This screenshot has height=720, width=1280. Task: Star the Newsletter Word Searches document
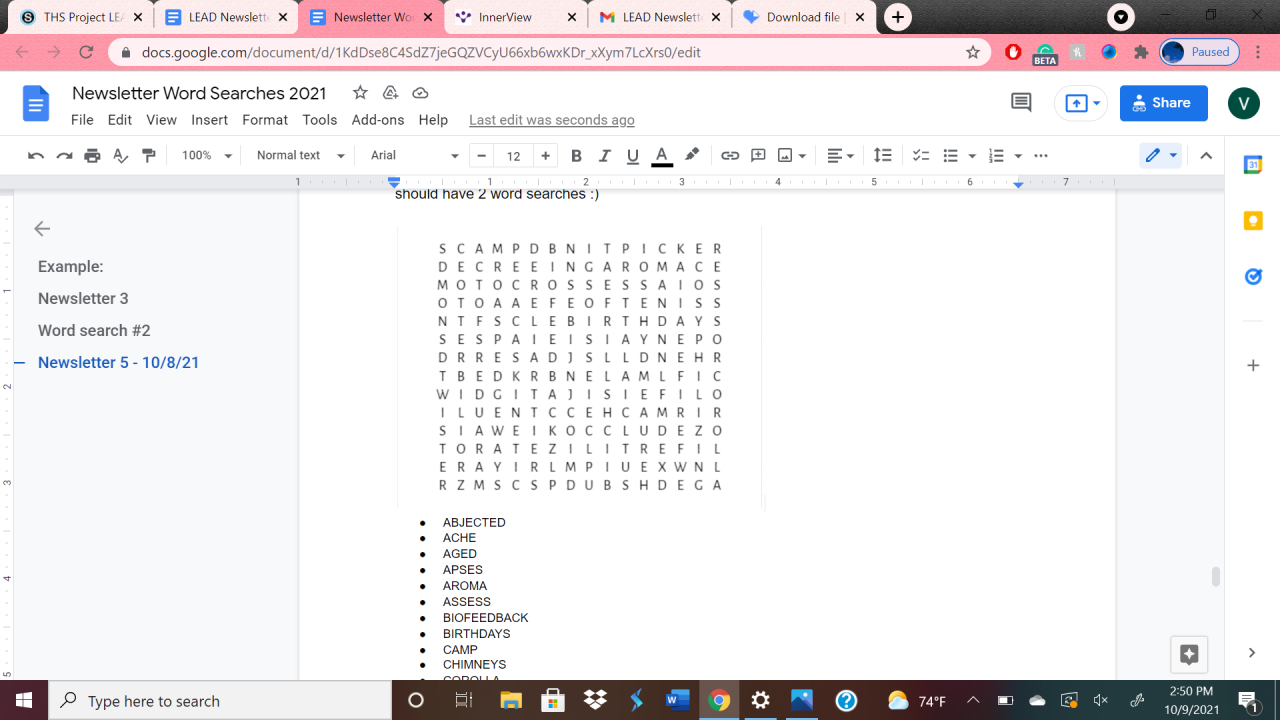click(360, 93)
